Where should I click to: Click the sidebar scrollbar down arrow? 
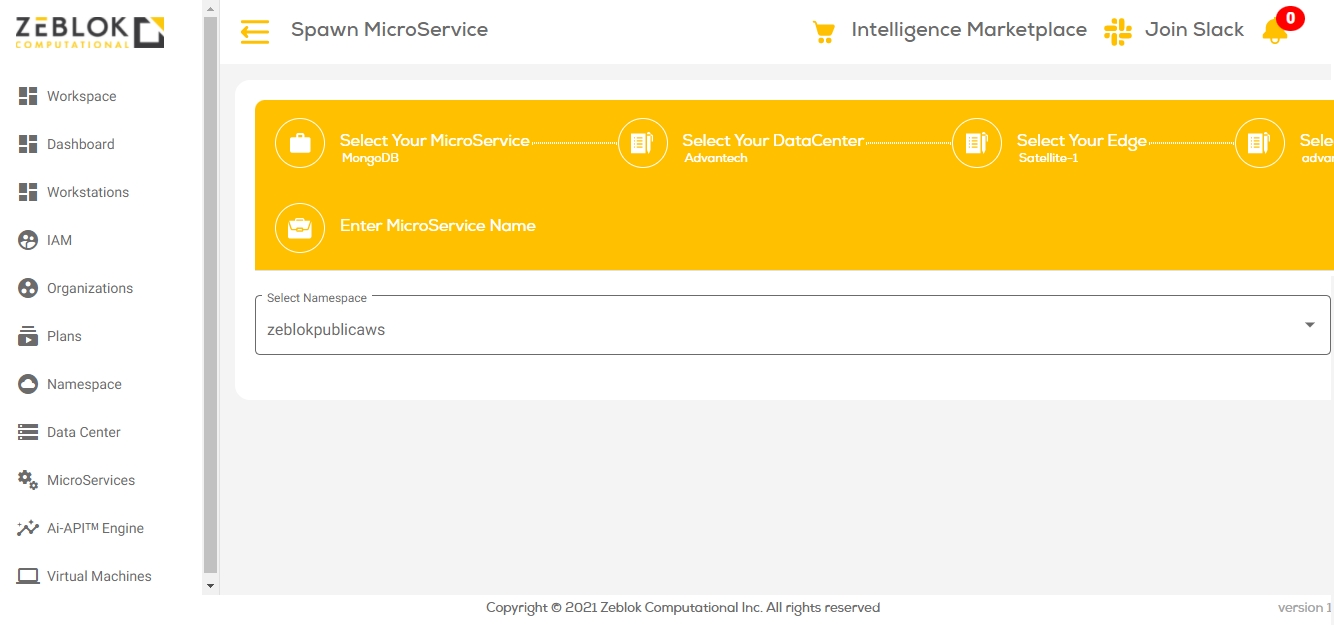(x=210, y=585)
